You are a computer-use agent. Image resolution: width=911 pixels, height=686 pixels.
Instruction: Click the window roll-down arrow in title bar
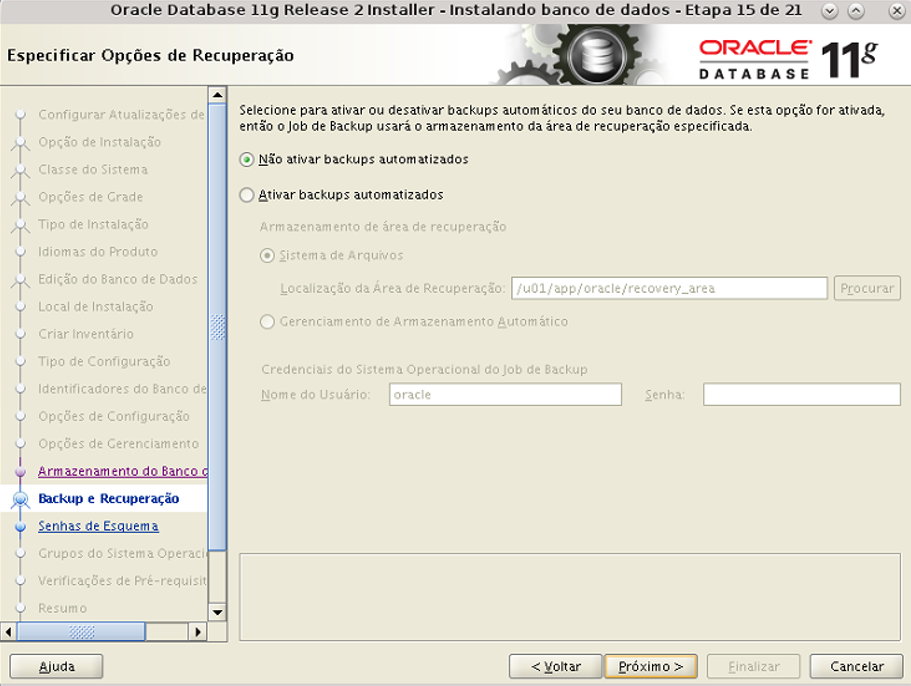(830, 10)
